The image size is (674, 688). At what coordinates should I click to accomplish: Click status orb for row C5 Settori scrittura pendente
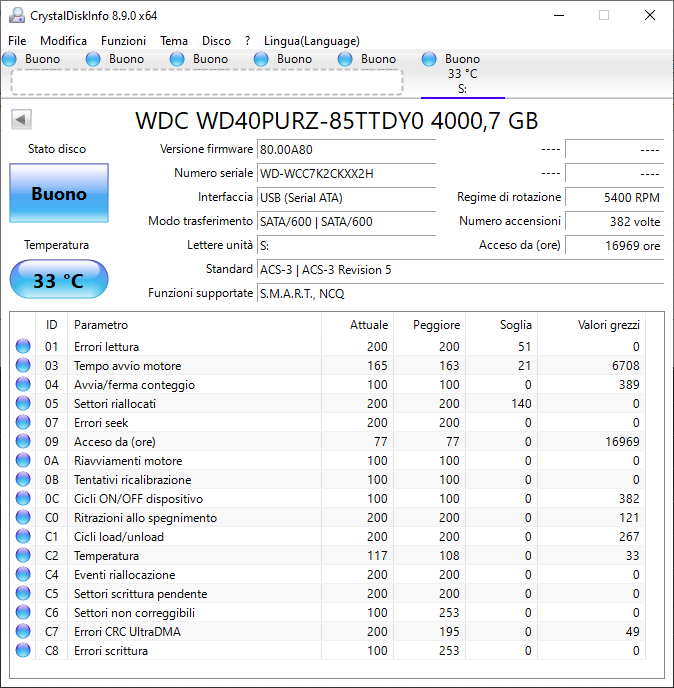click(x=23, y=593)
